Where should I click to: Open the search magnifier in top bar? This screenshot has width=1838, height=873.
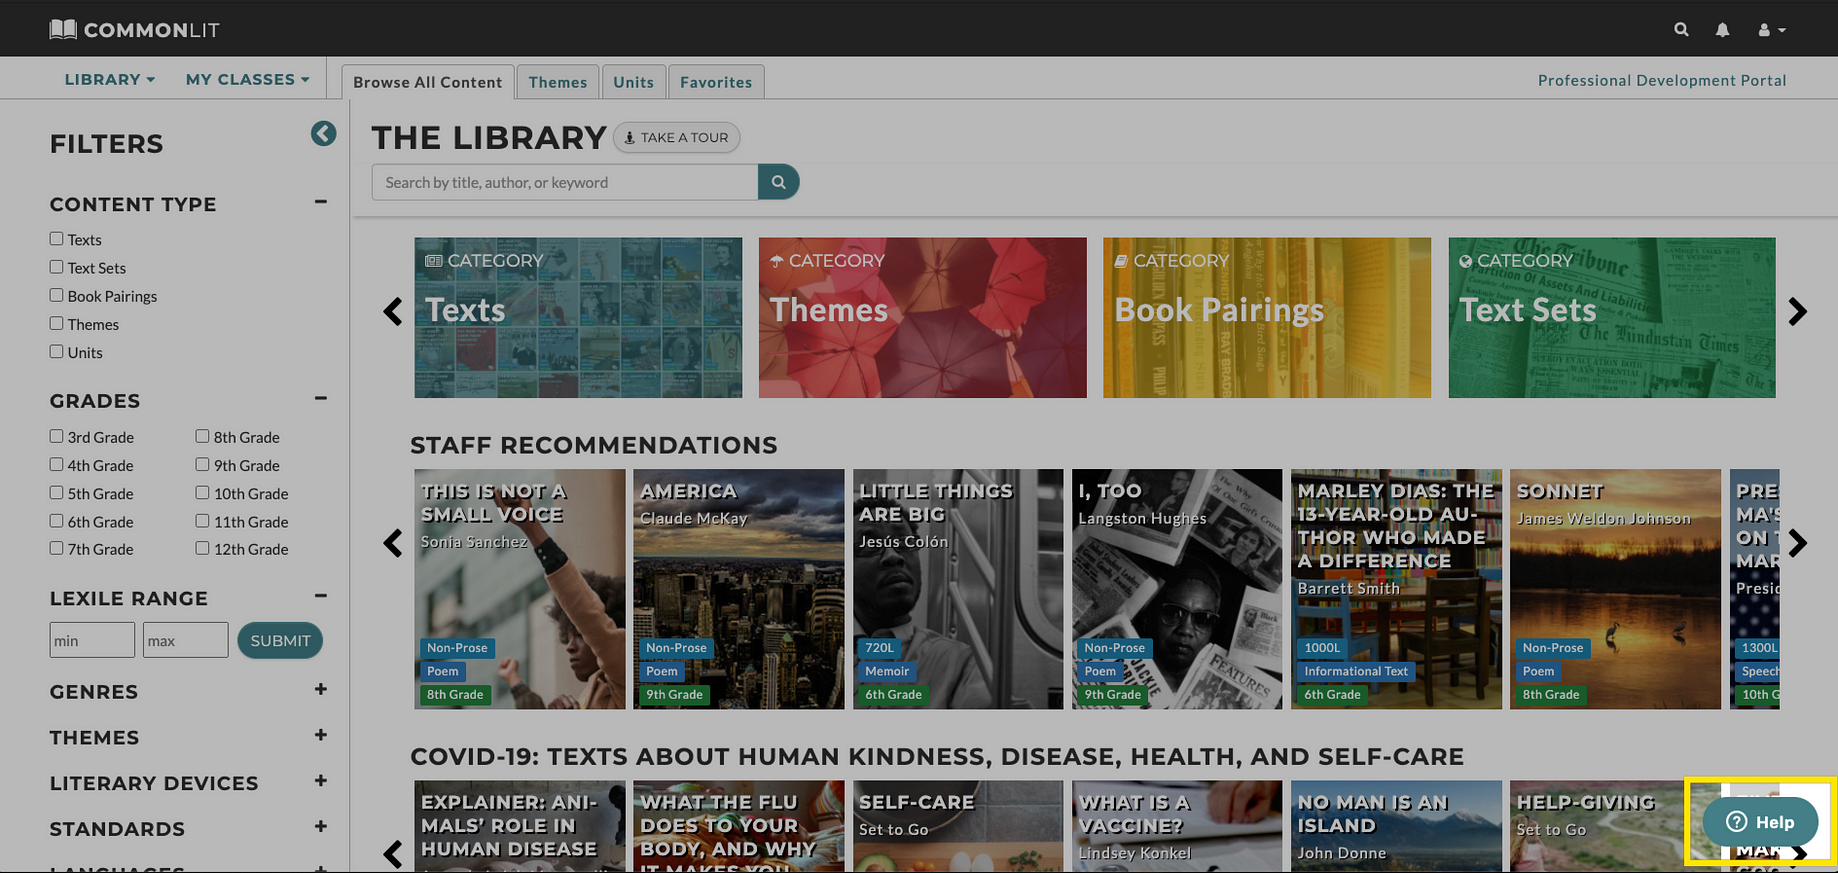[x=1681, y=29]
